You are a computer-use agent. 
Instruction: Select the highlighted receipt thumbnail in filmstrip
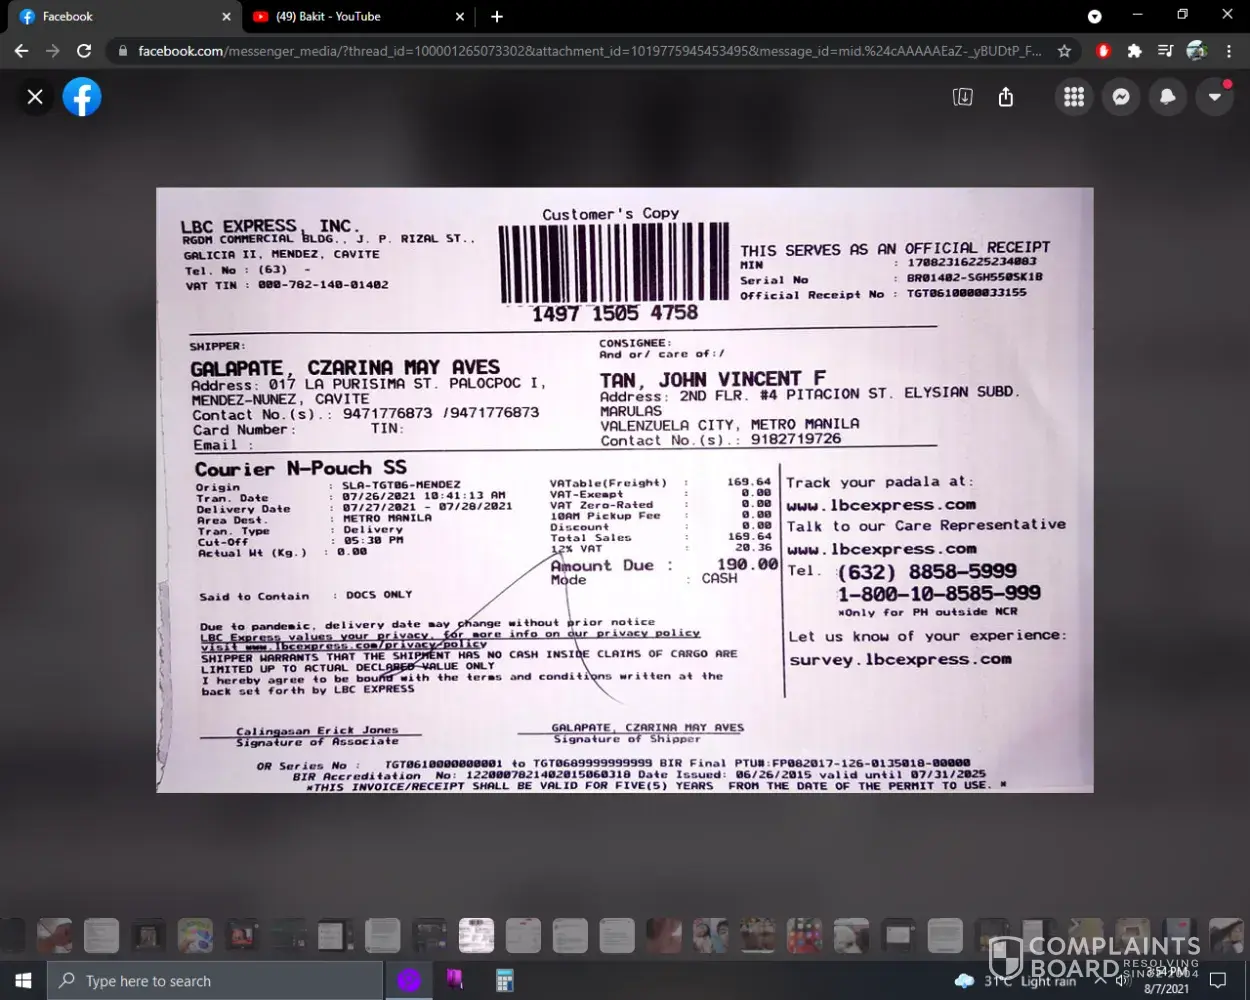(x=476, y=935)
